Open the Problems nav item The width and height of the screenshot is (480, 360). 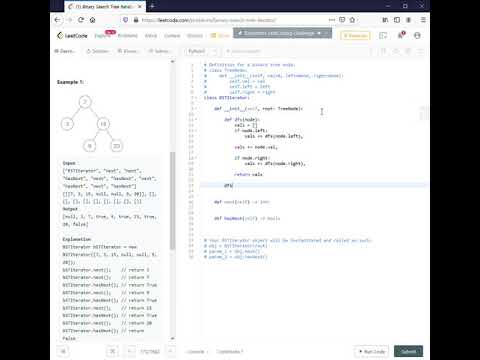point(128,36)
